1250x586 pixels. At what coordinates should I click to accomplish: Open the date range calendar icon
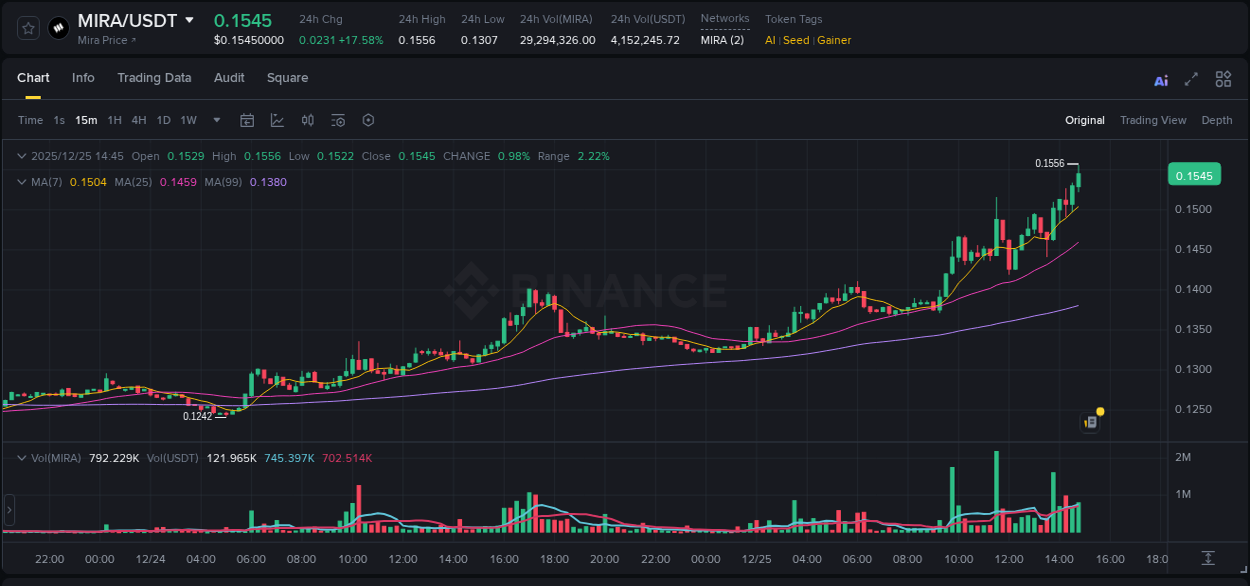247,120
